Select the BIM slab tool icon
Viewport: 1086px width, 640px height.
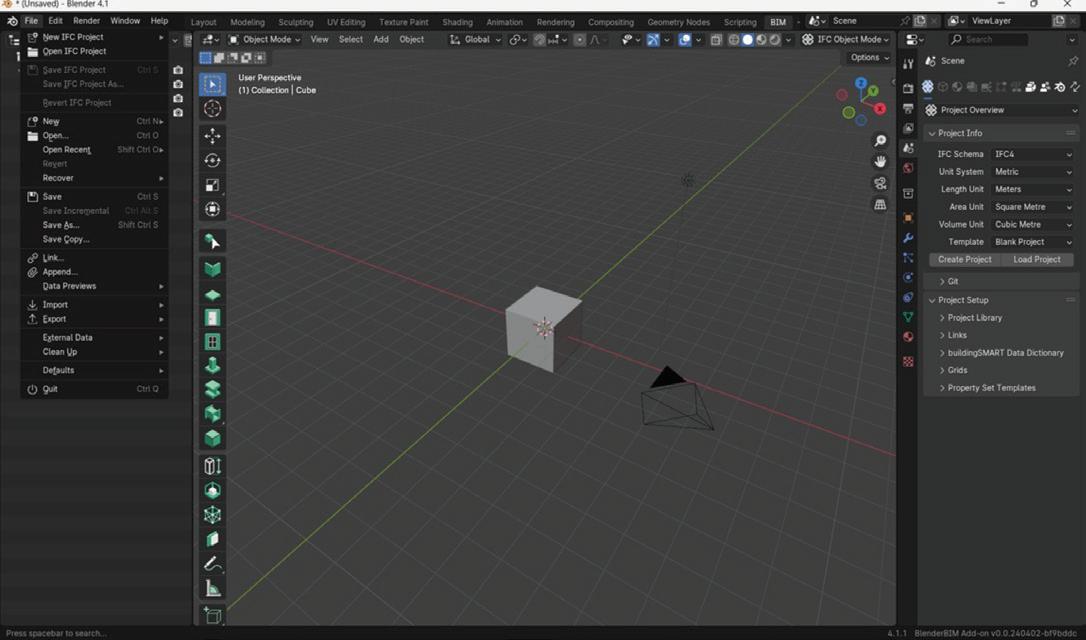213,295
